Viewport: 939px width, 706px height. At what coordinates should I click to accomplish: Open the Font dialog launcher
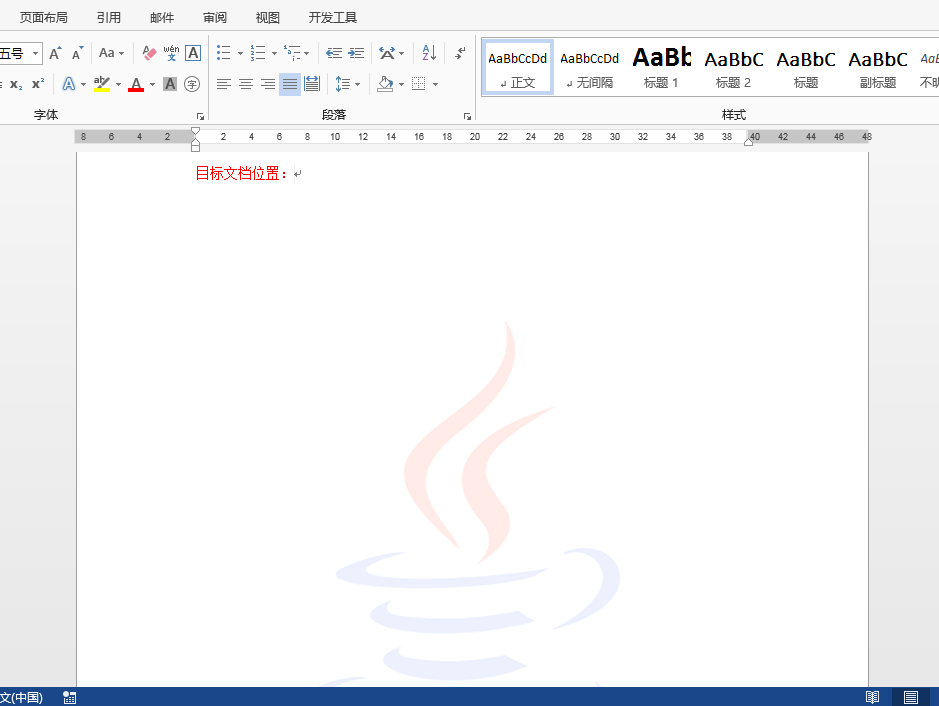tap(200, 116)
